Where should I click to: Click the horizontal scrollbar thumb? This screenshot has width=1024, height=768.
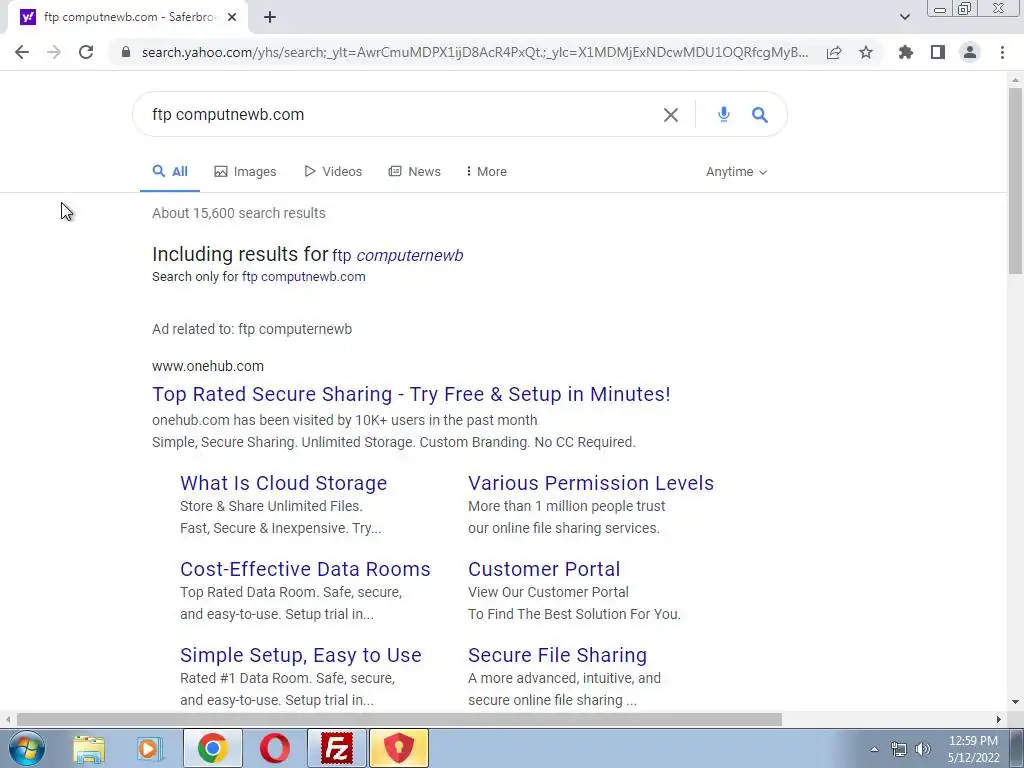(x=399, y=720)
